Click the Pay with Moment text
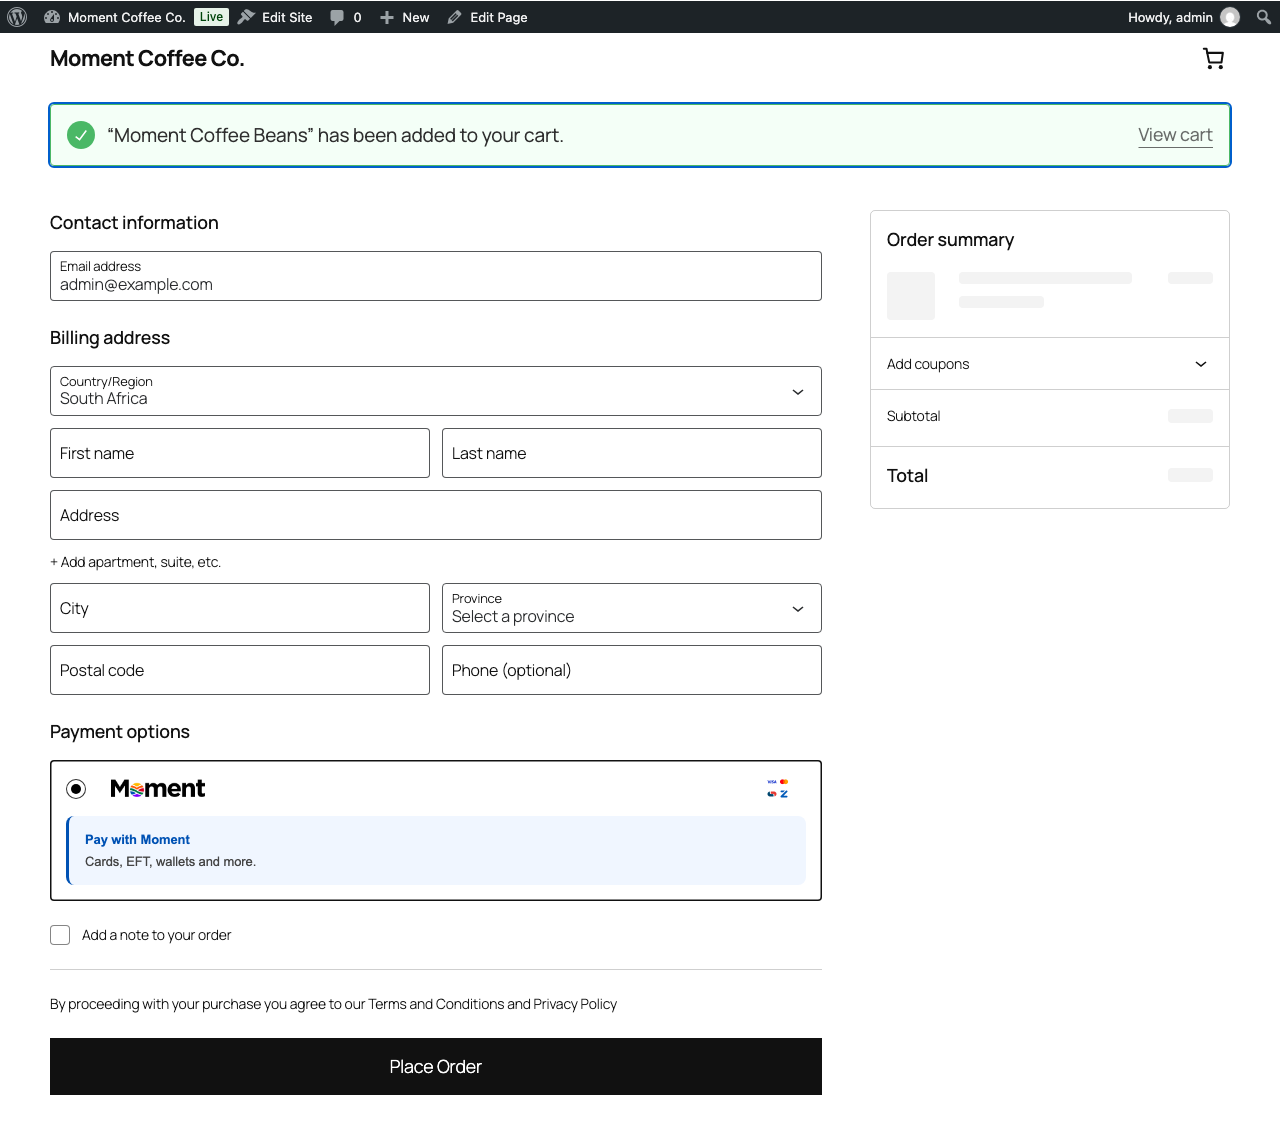Viewport: 1280px width, 1147px height. point(137,840)
